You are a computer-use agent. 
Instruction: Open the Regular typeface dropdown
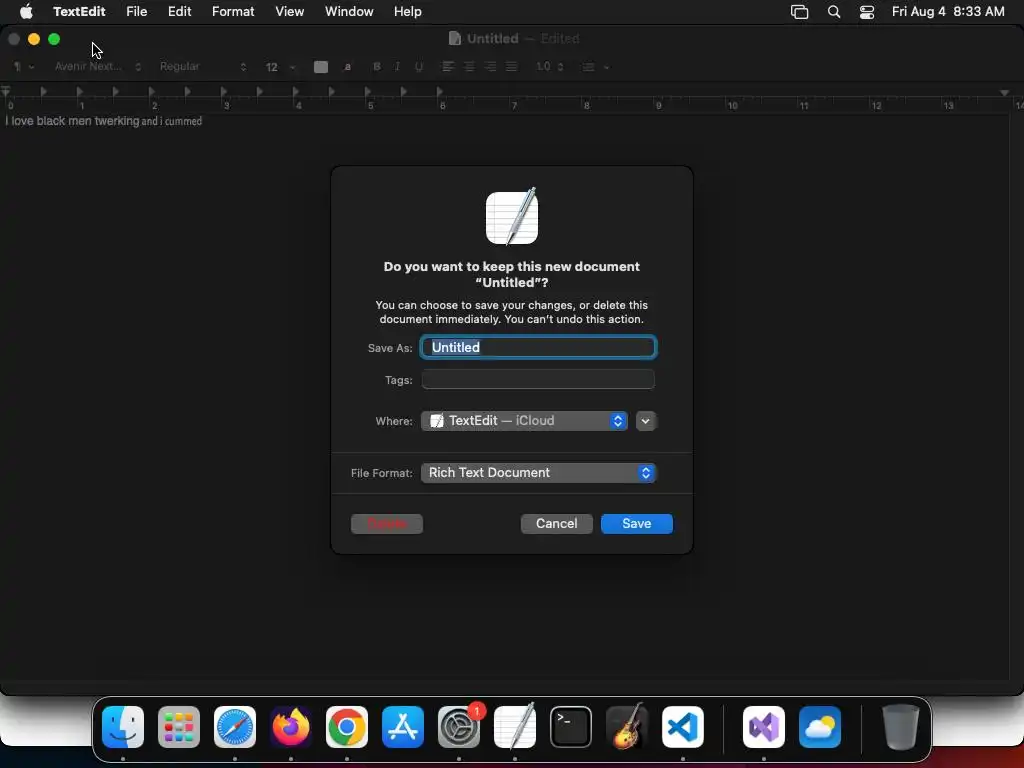pos(202,67)
